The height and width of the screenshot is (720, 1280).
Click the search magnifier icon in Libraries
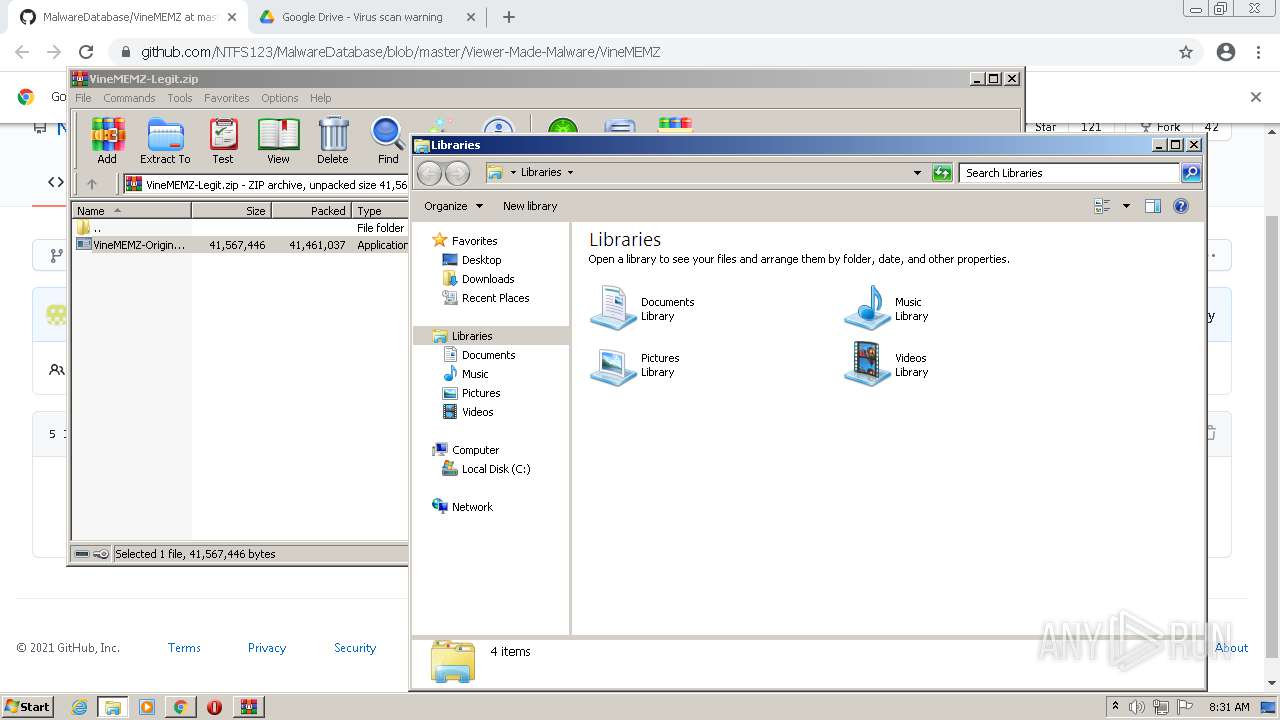pos(1191,173)
